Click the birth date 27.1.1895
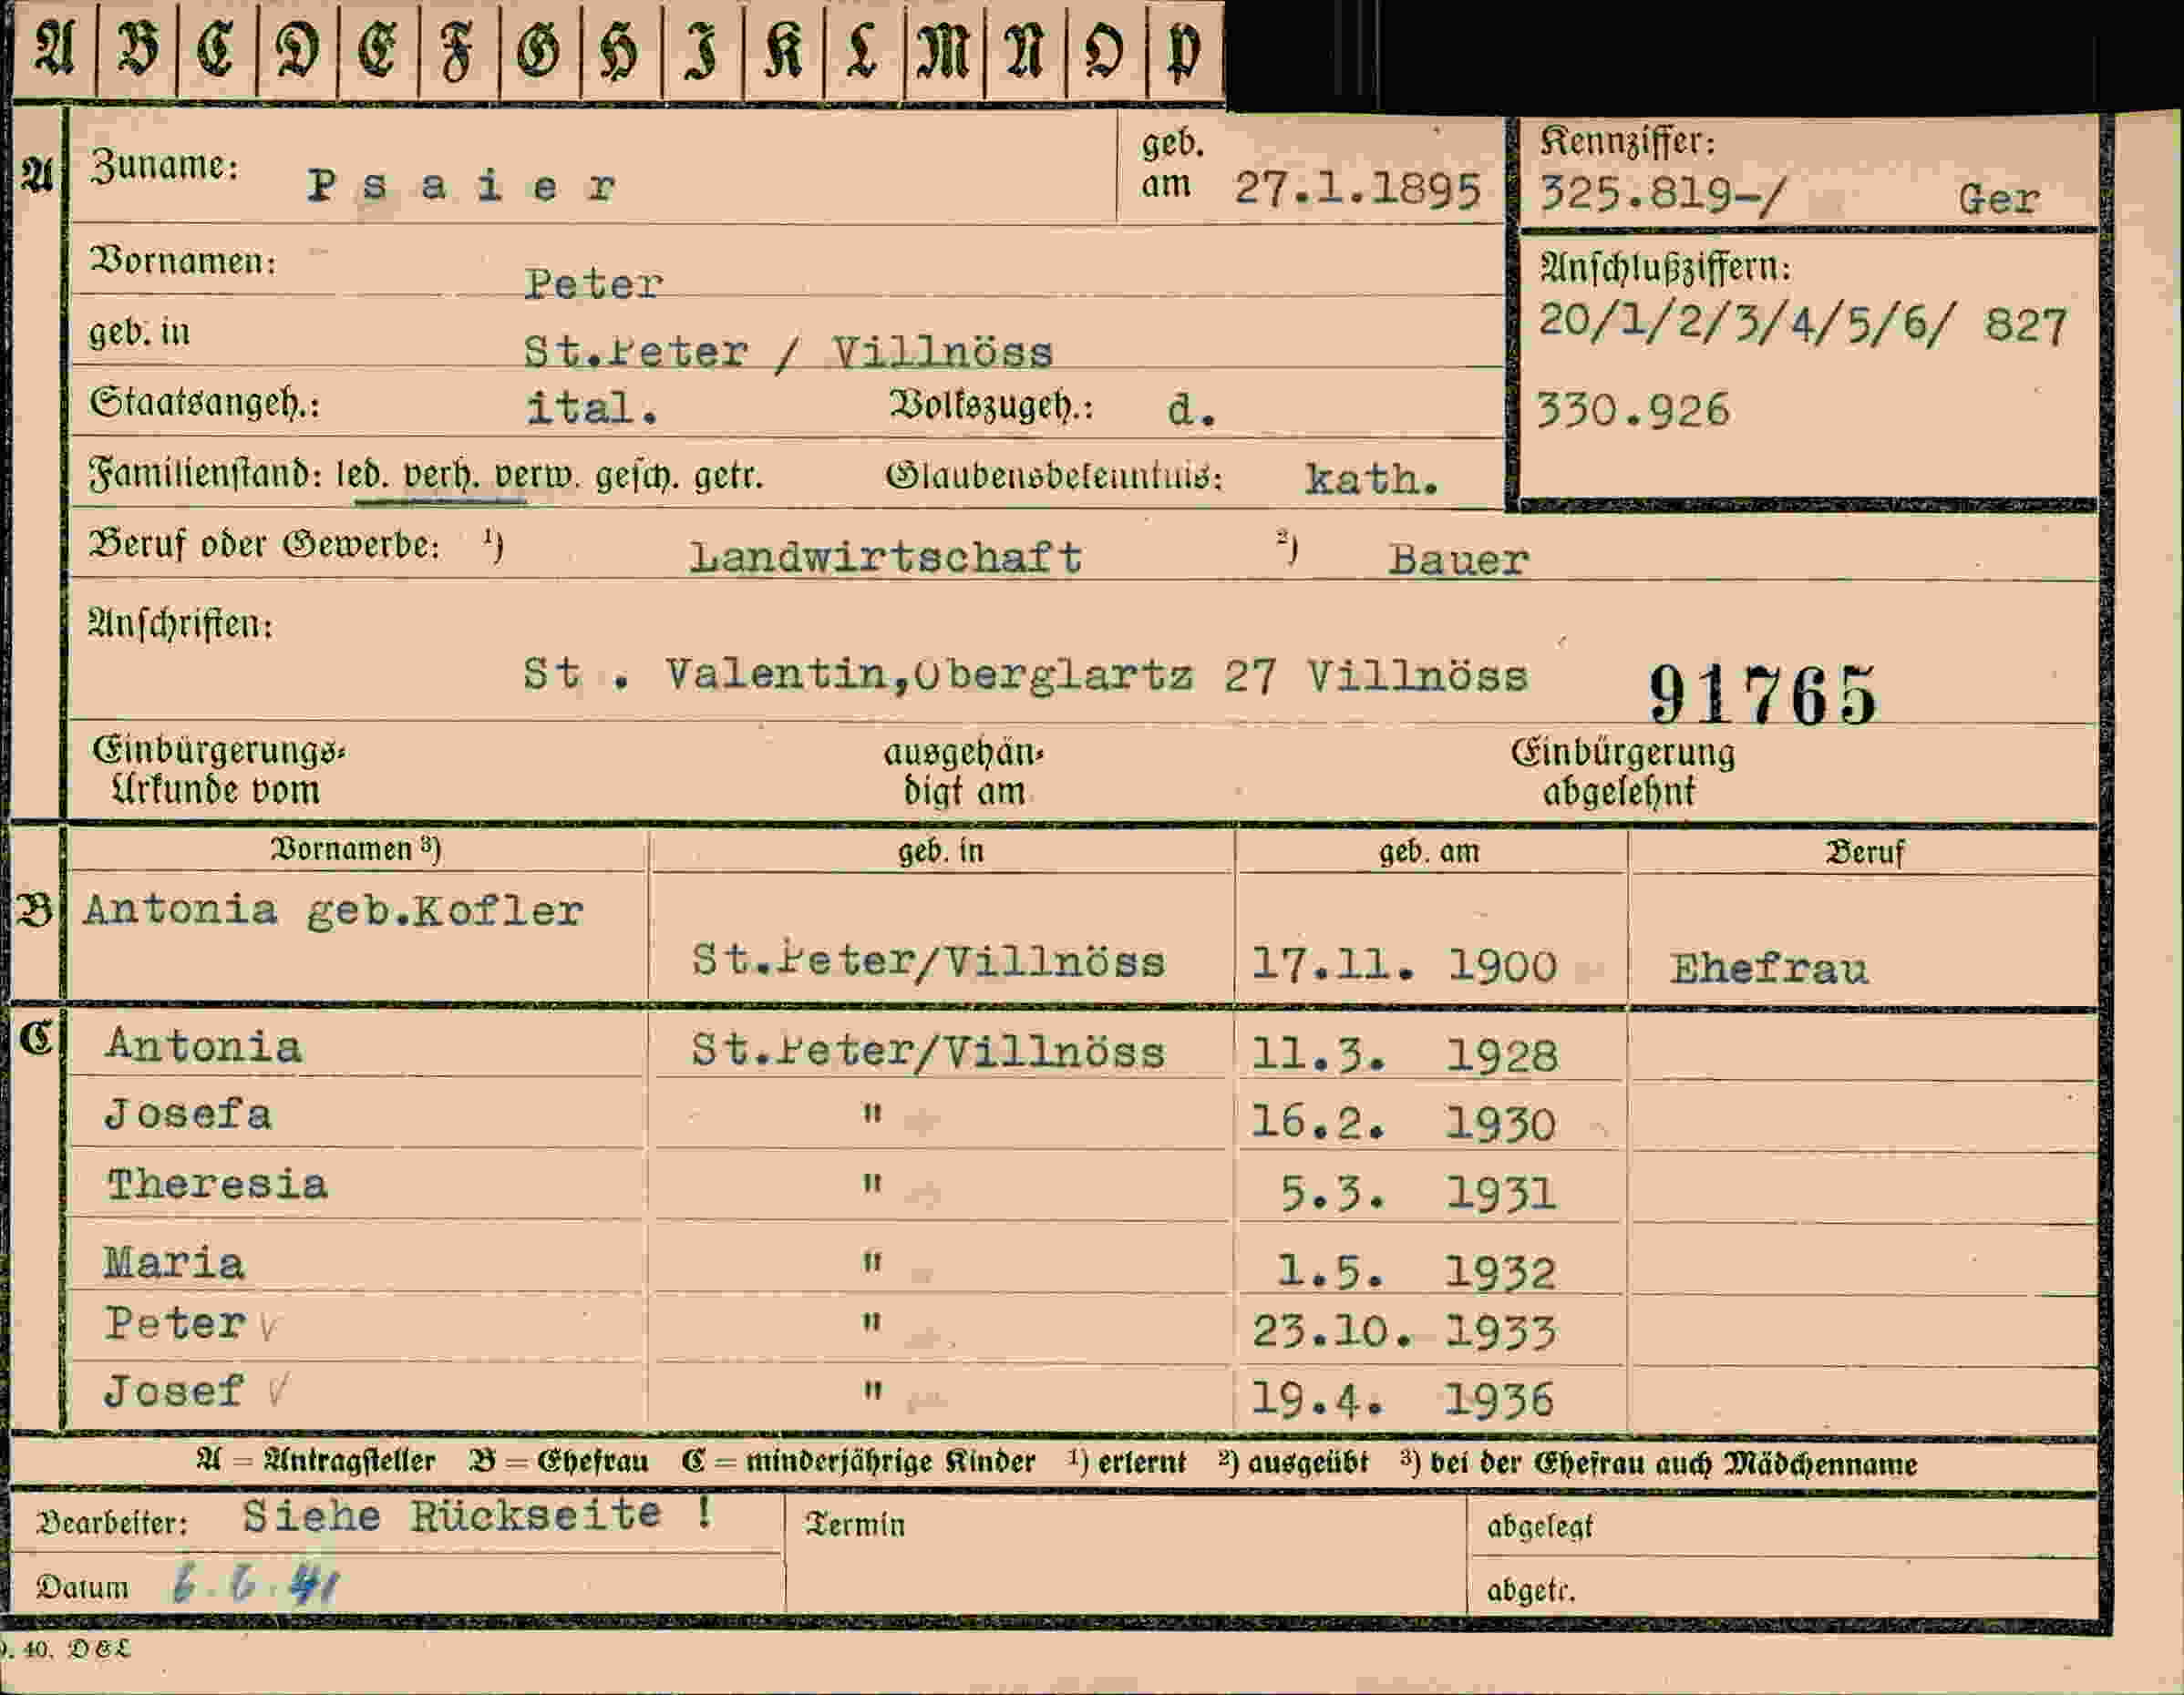 click(1357, 189)
